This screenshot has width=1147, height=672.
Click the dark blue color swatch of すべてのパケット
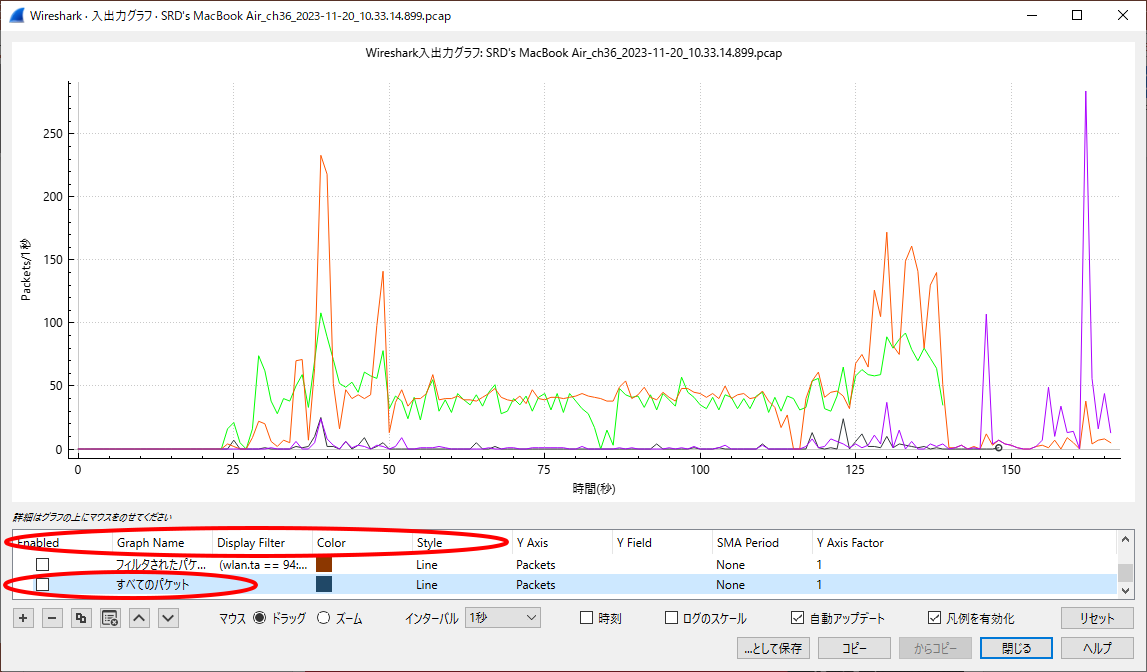click(x=324, y=584)
